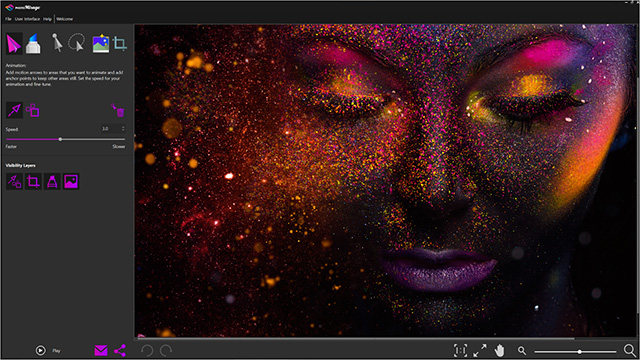Select the mask marker tool
The image size is (640, 360).
(33, 44)
